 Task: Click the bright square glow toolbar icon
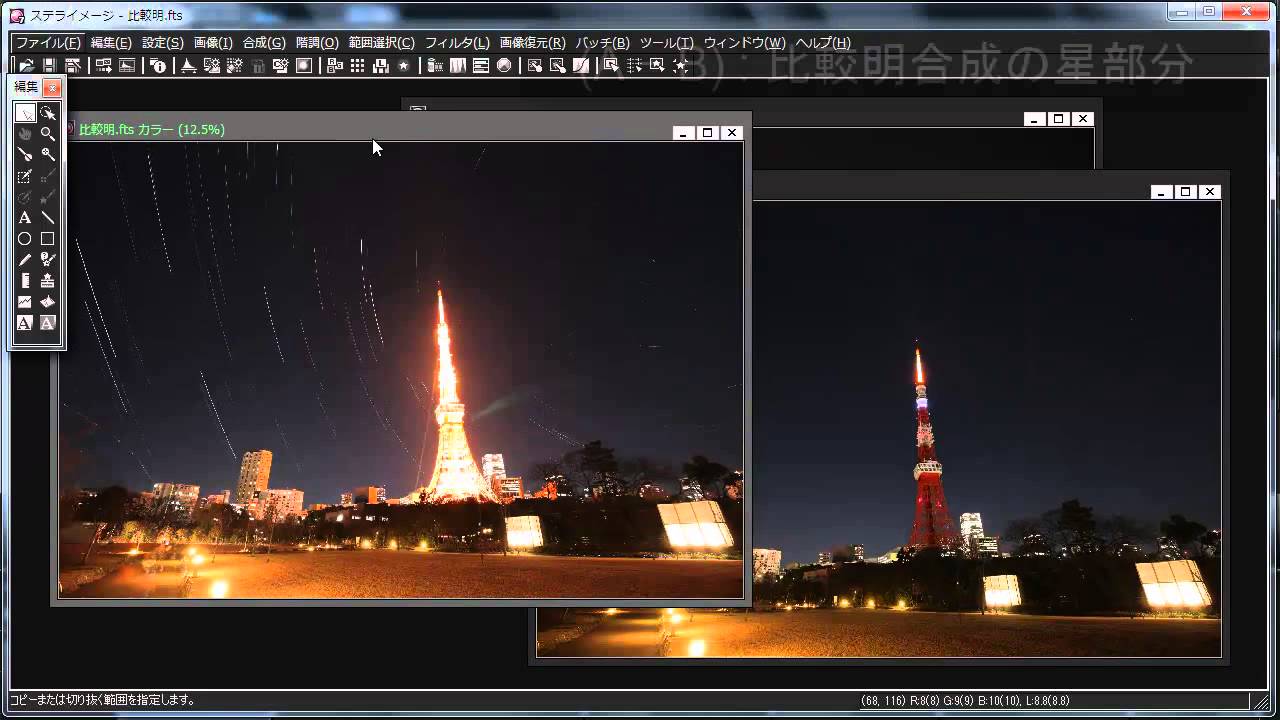(x=302, y=66)
